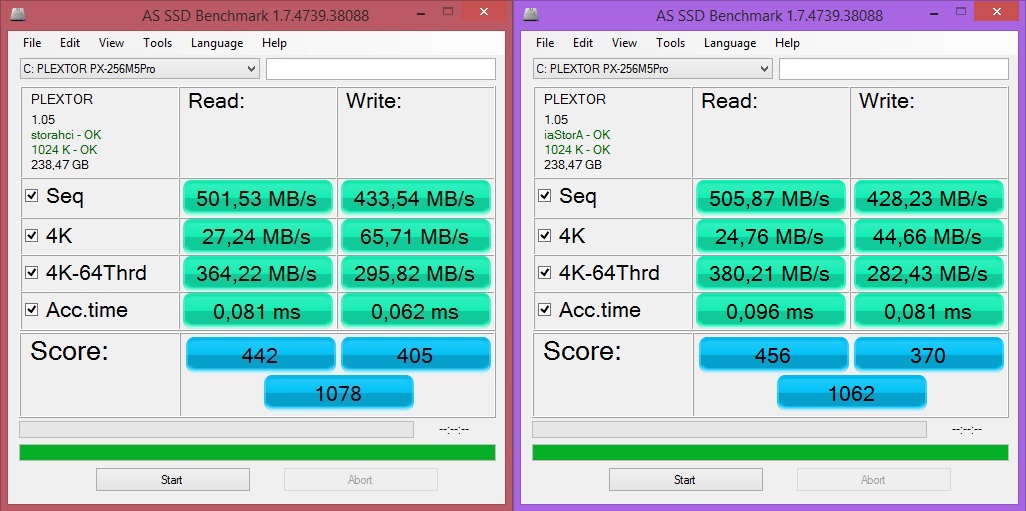Click the 24,76 MB/s 4K read result

tap(771, 236)
